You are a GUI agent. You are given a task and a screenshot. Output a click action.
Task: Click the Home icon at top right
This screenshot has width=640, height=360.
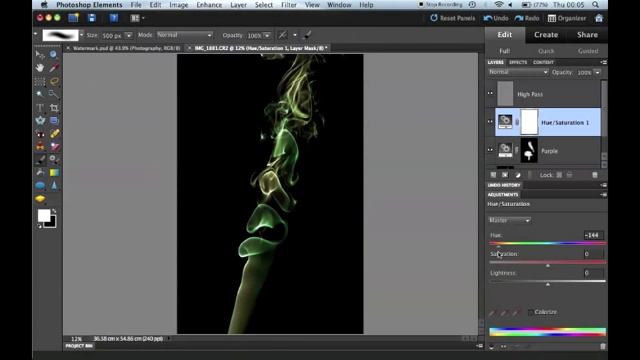[599, 18]
